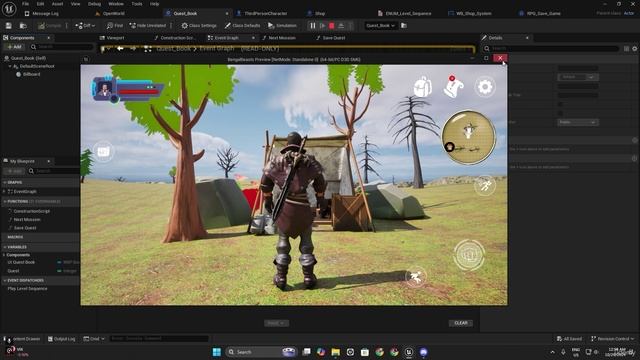The width and height of the screenshot is (640, 360).
Task: Open the Content Drawer
Action: [x=22, y=339]
